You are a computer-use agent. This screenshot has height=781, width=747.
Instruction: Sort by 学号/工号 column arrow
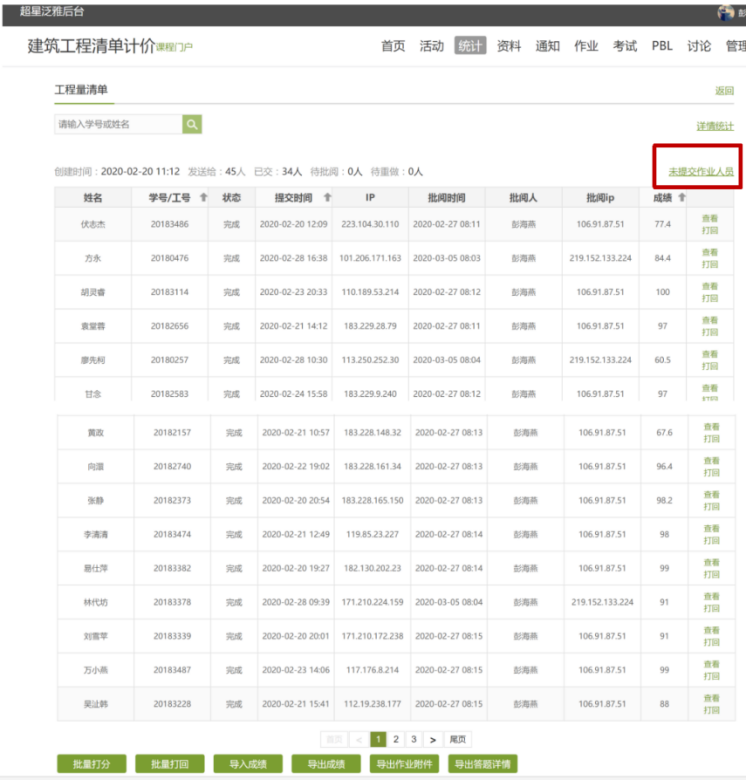coord(204,197)
